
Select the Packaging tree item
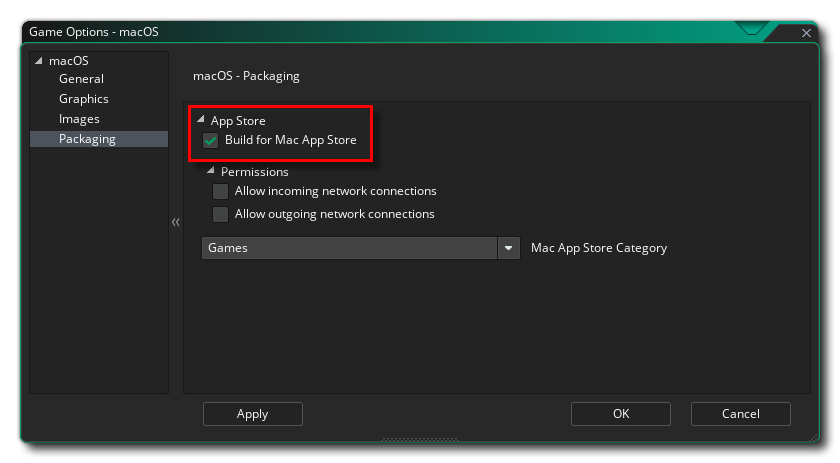pyautogui.click(x=87, y=139)
